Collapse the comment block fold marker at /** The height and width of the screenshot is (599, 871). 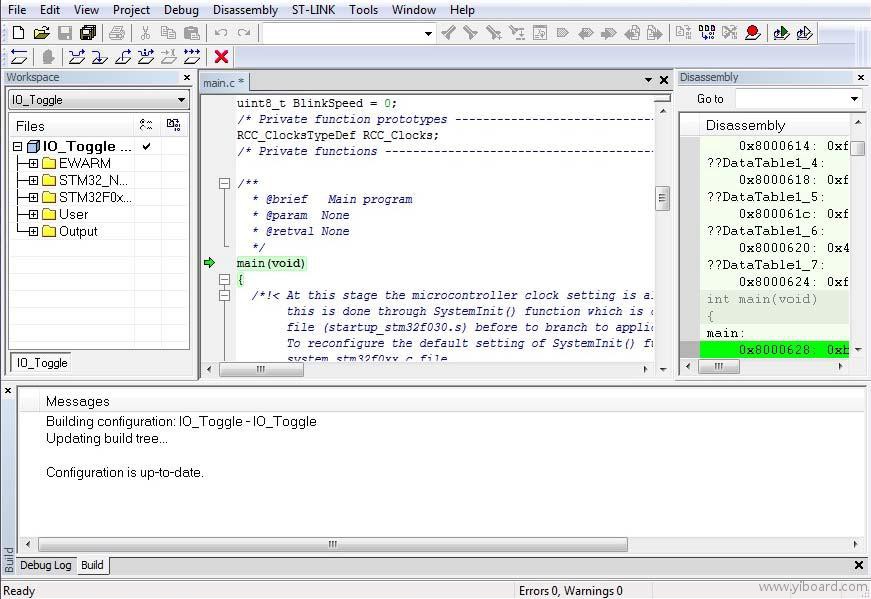click(224, 183)
